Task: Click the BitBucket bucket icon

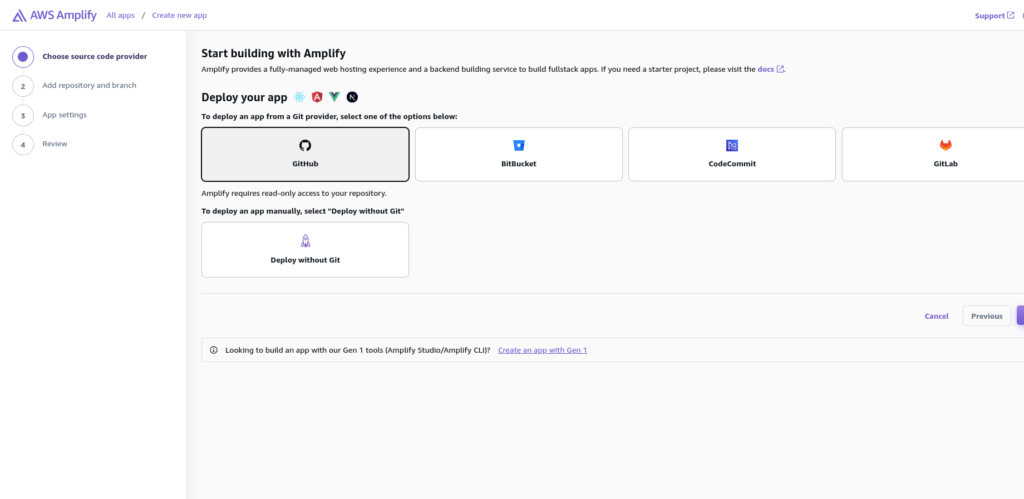Action: pos(519,146)
